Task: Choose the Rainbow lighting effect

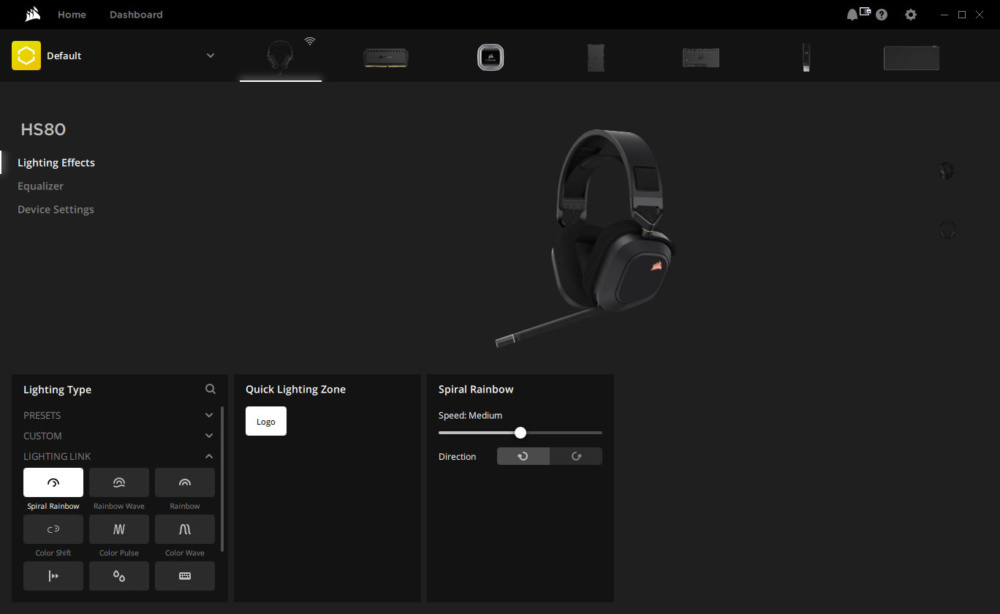Action: click(x=184, y=483)
